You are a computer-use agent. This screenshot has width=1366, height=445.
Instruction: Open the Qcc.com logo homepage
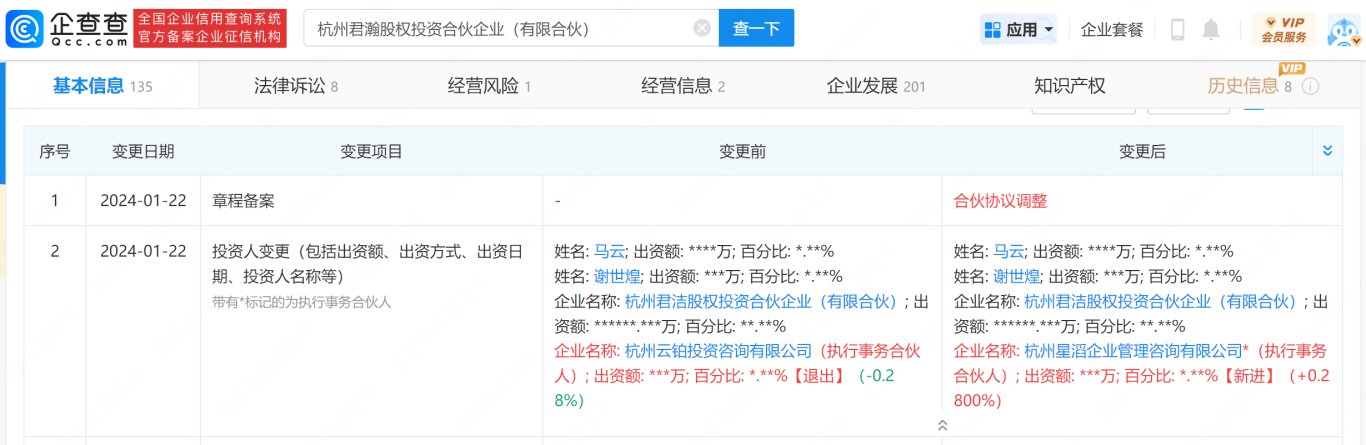(x=67, y=29)
